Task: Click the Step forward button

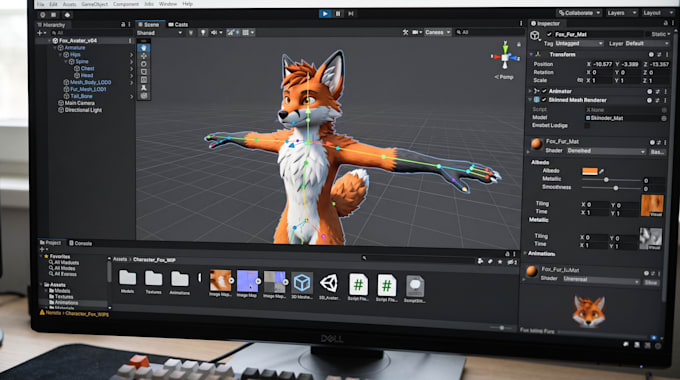Action: click(x=350, y=13)
